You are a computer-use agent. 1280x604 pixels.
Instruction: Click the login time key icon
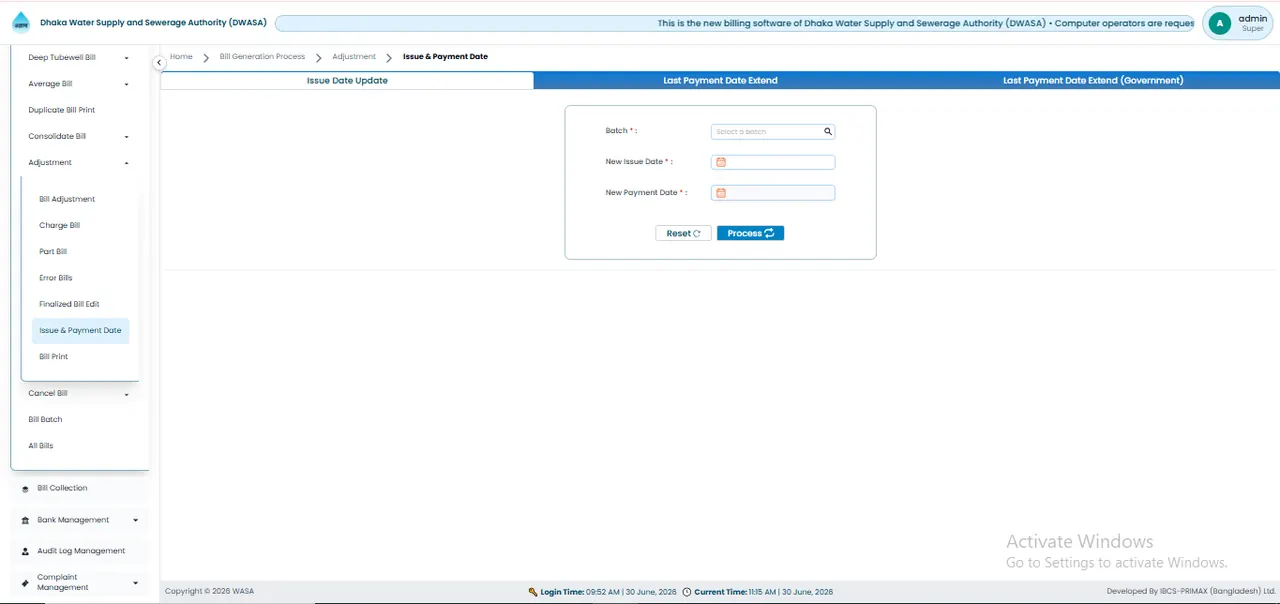coord(533,592)
